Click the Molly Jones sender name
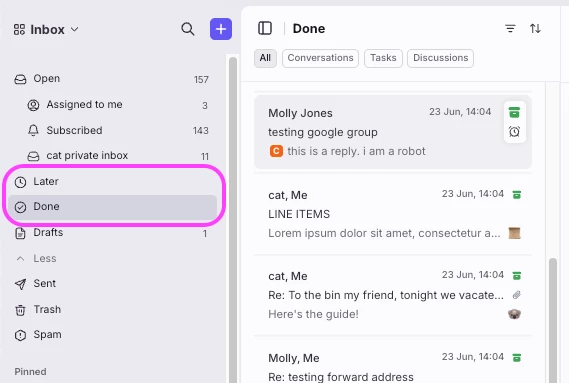569x383 pixels. (x=300, y=113)
